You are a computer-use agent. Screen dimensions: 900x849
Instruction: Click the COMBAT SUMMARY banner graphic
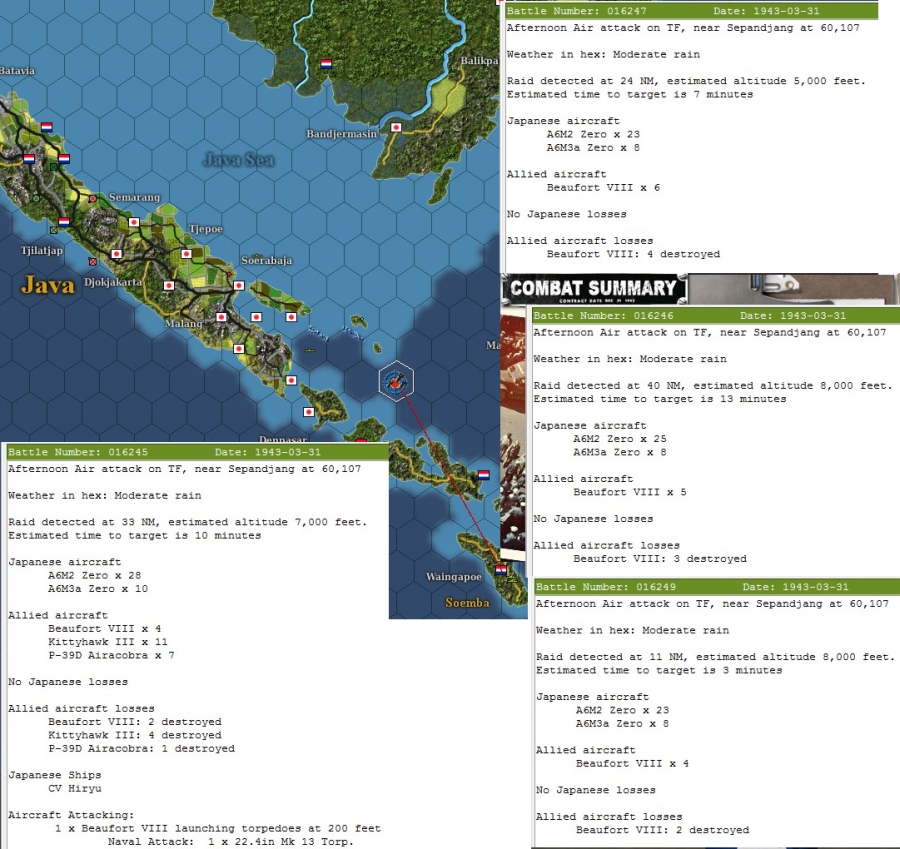(600, 288)
